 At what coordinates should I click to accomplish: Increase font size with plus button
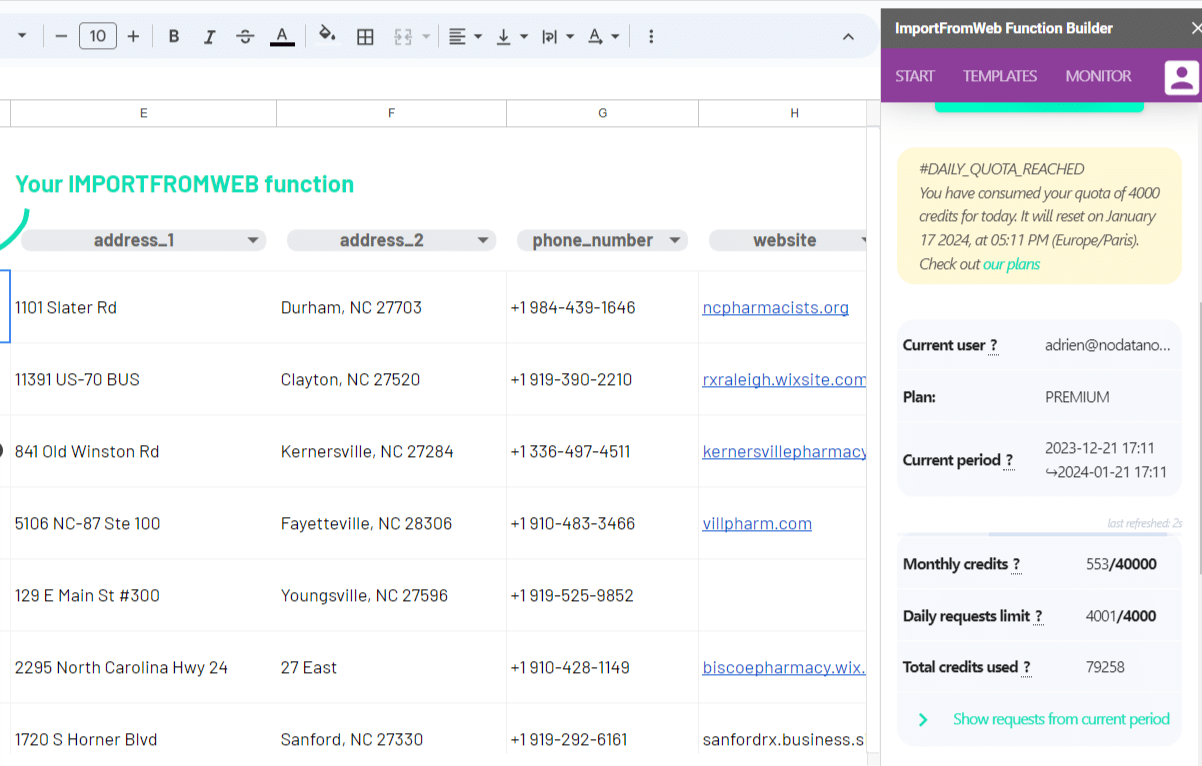[133, 37]
